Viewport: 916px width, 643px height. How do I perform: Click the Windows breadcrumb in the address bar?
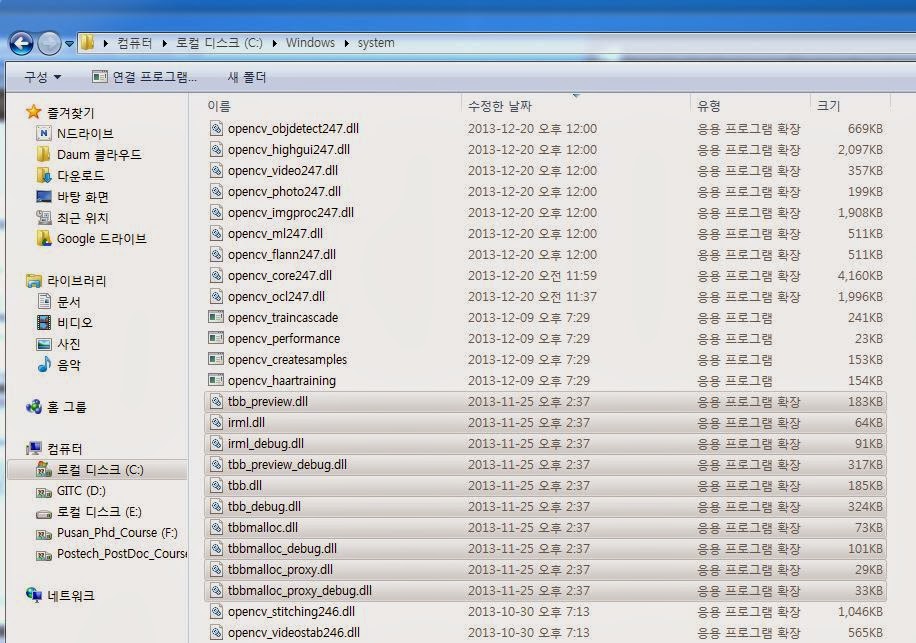(x=311, y=43)
